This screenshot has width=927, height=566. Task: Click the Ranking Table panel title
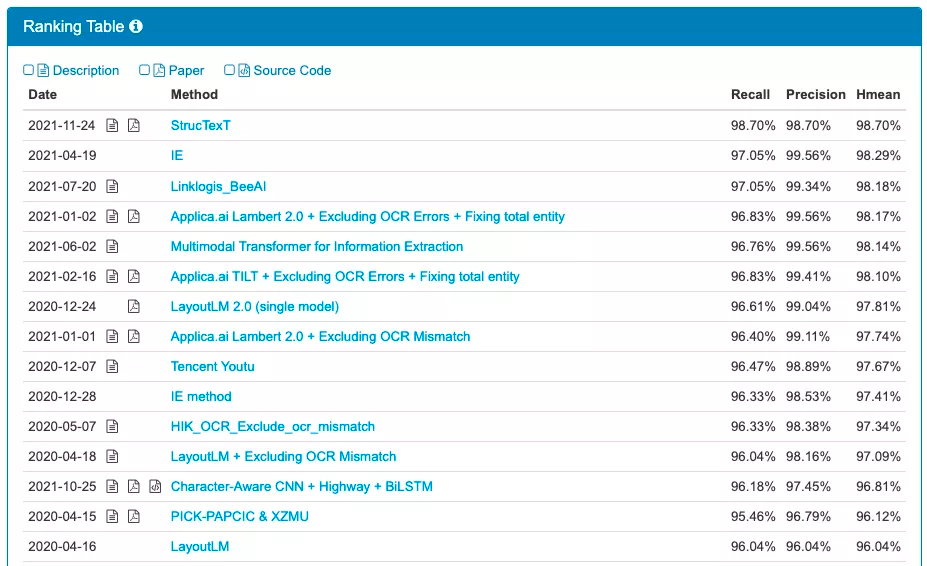[73, 27]
